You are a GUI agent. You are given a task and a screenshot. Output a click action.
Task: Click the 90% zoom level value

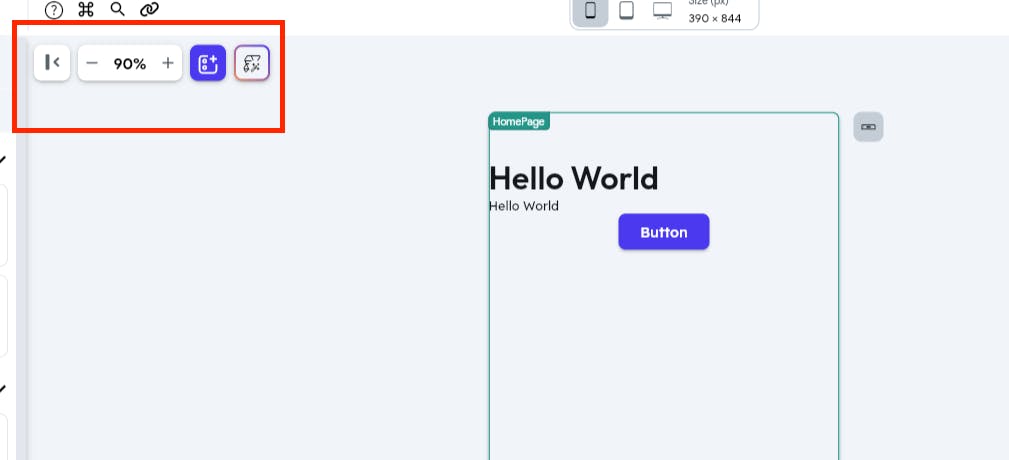click(x=130, y=63)
